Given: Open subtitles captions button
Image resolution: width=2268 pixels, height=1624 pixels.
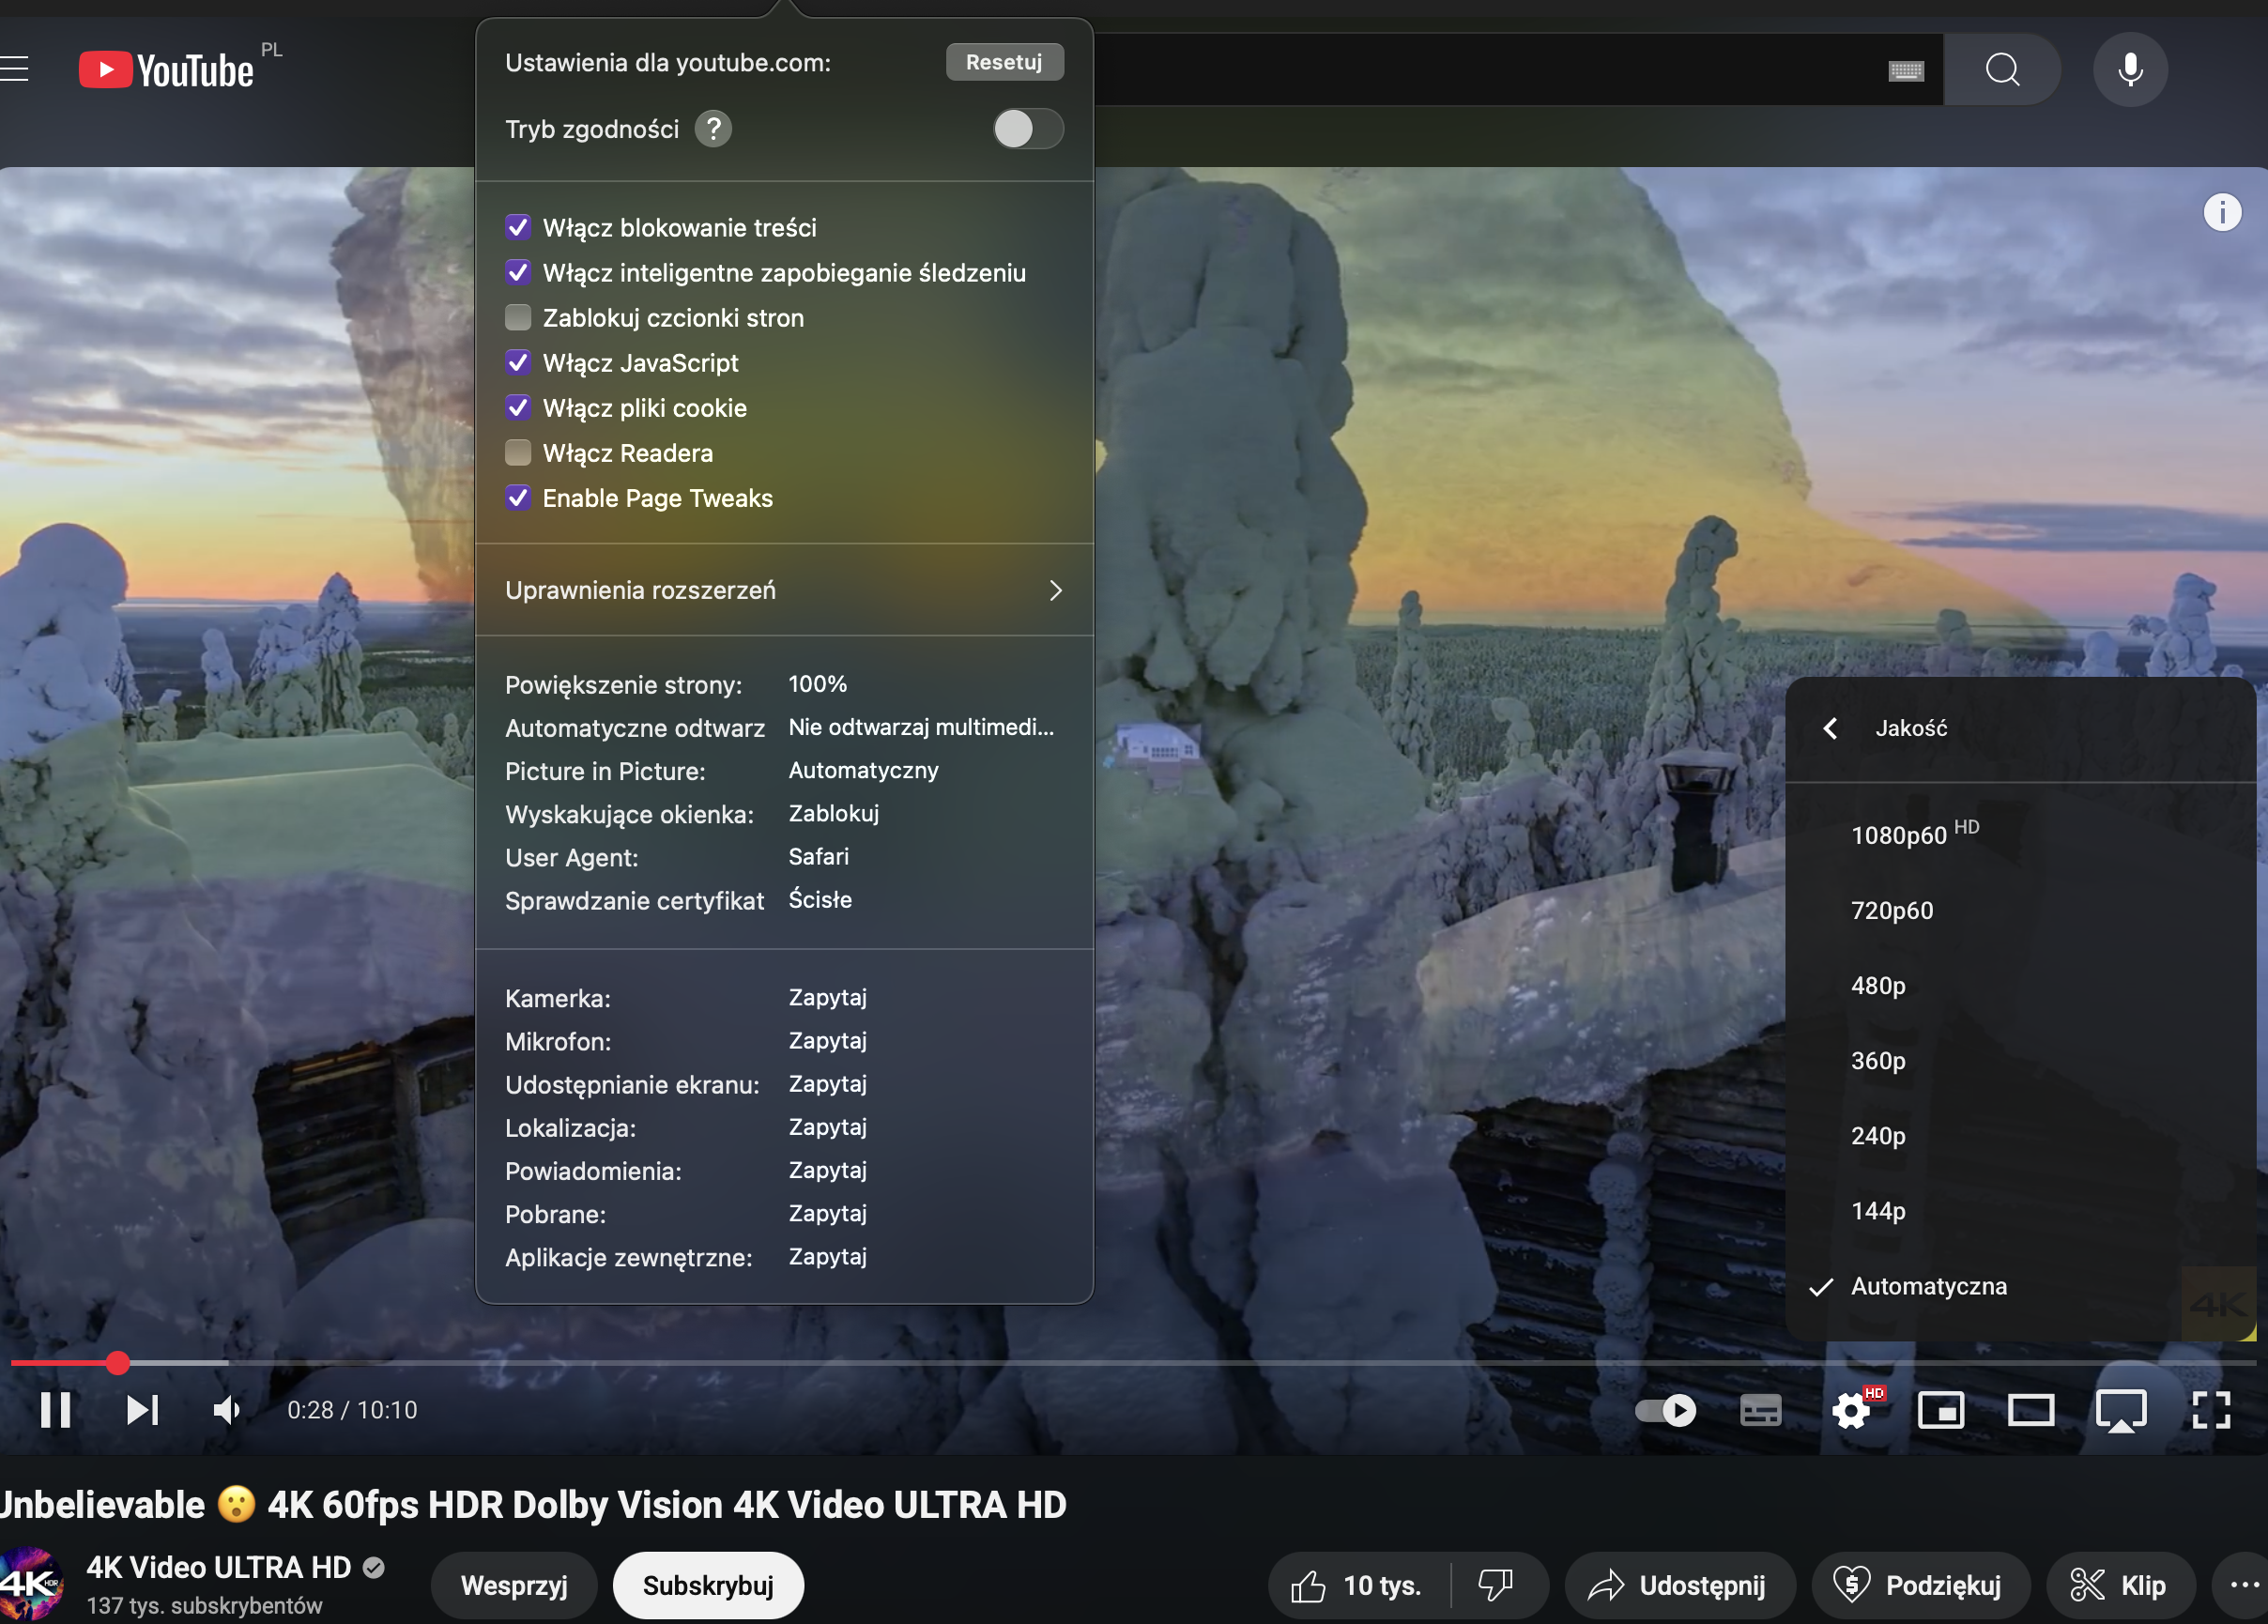Looking at the screenshot, I should tap(1760, 1410).
